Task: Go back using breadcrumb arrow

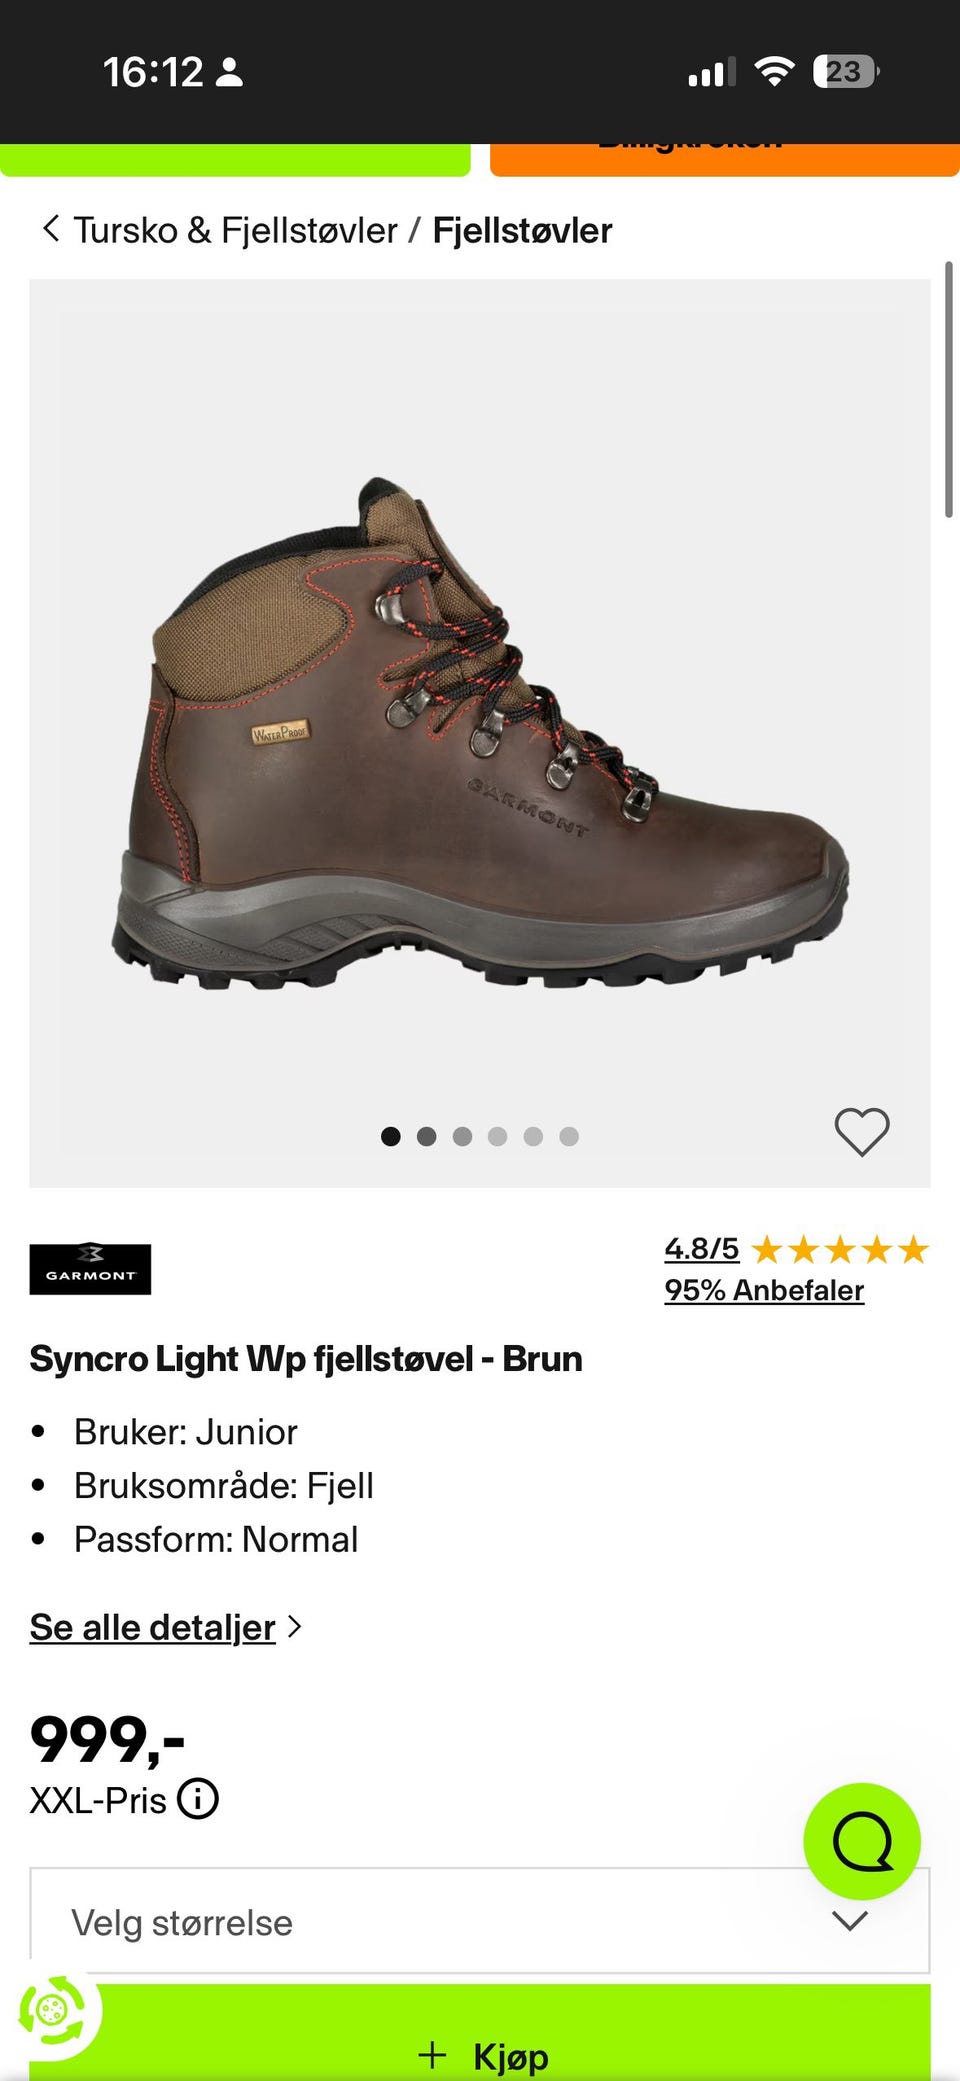Action: coord(51,229)
